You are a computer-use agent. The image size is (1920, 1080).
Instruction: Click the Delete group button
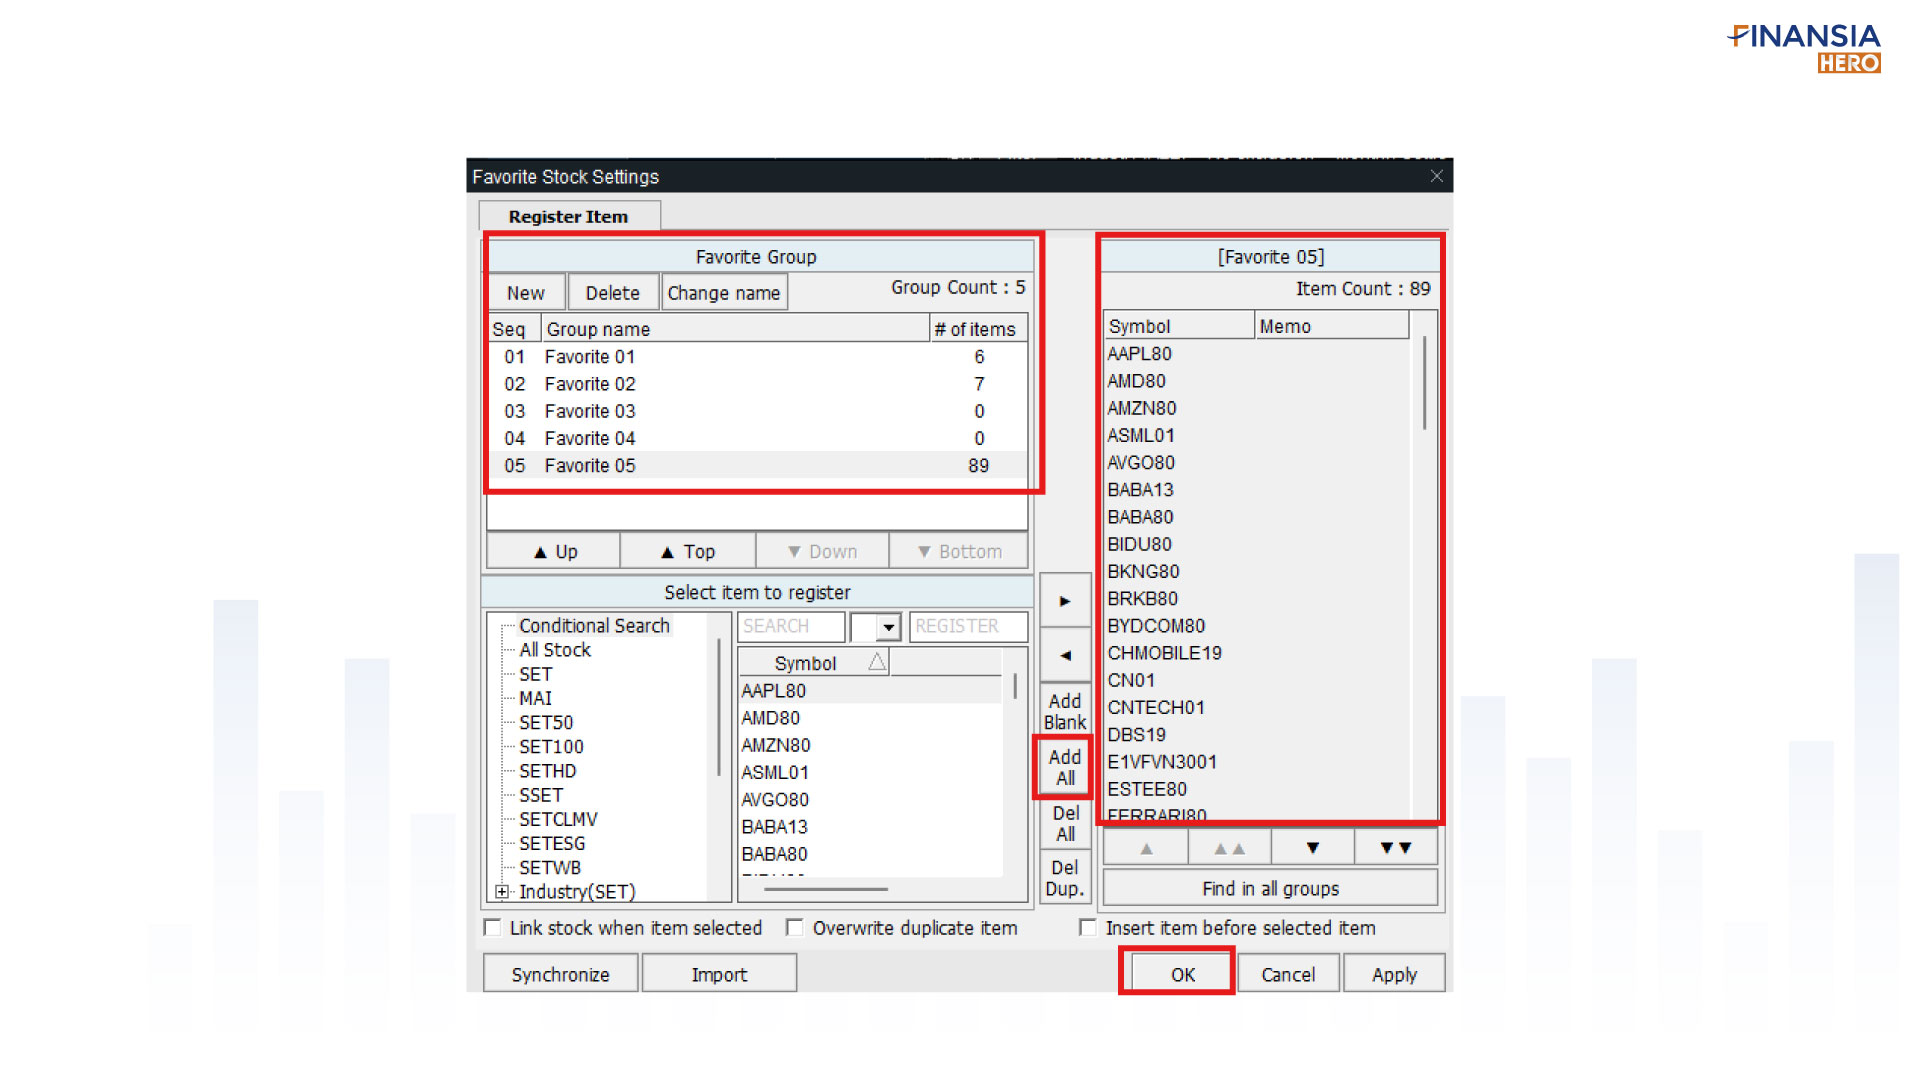click(x=612, y=292)
